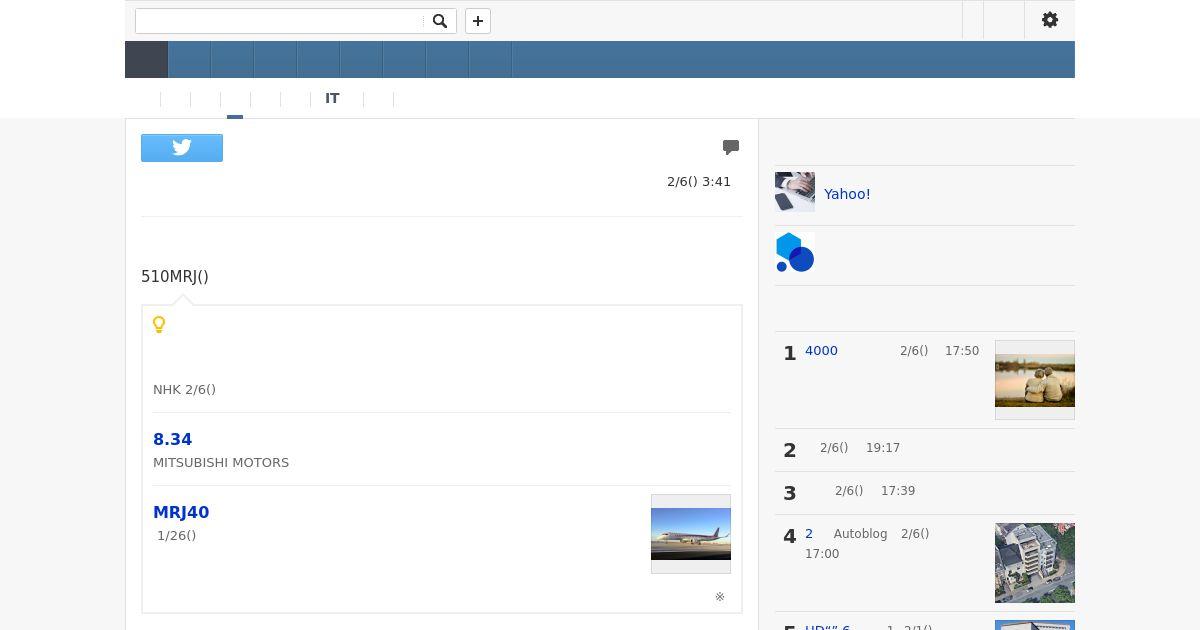Click the "Autoblog" source label
Screen dimensions: 1200x630
[861, 534]
